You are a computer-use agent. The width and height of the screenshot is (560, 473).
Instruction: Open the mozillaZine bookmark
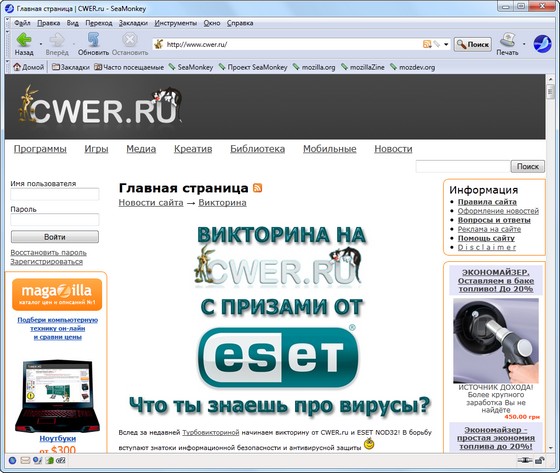point(363,67)
